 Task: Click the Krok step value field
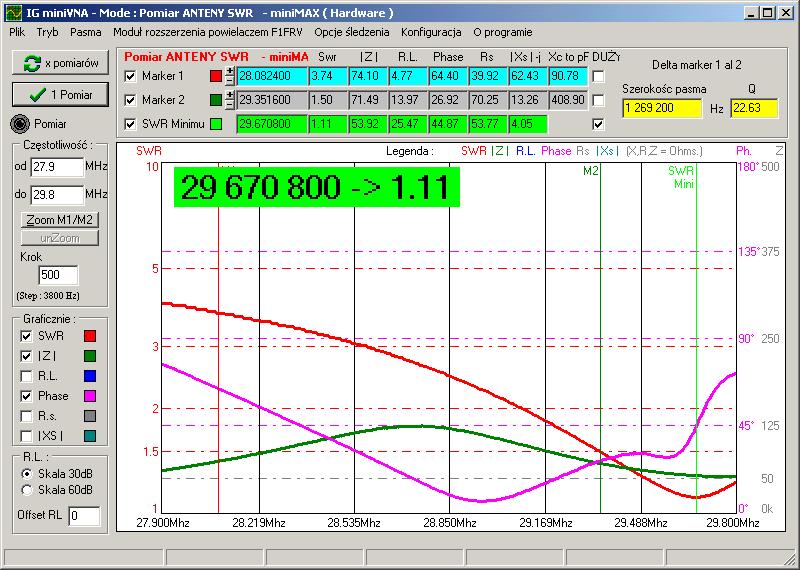point(56,275)
